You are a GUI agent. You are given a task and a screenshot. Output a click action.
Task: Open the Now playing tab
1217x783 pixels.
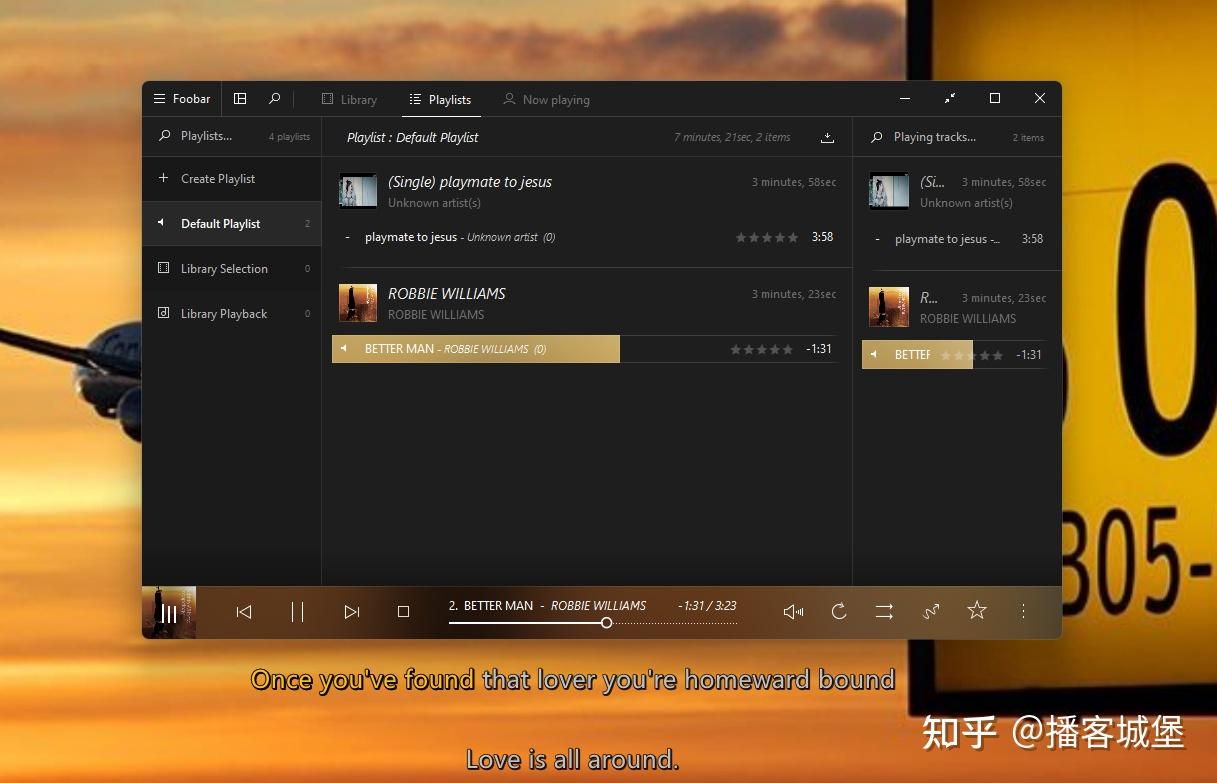(x=546, y=99)
